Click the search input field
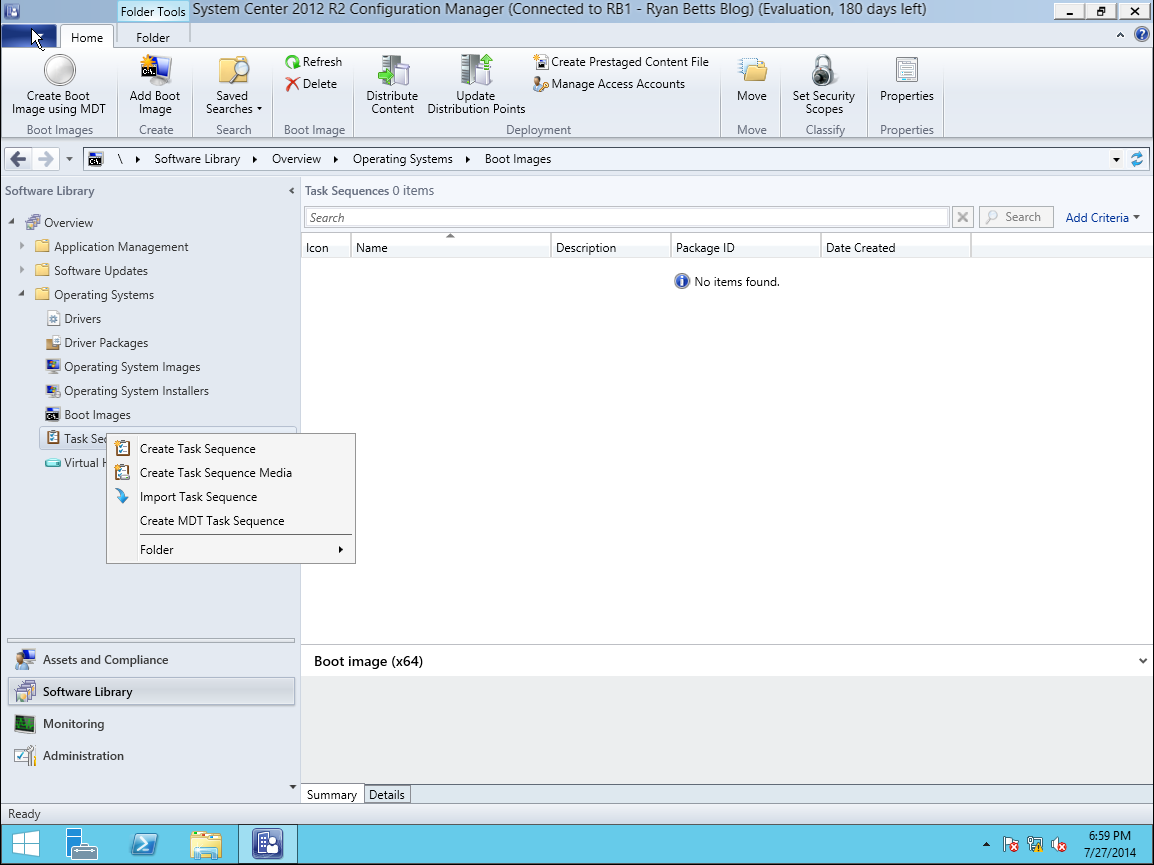This screenshot has height=865, width=1154. [626, 218]
